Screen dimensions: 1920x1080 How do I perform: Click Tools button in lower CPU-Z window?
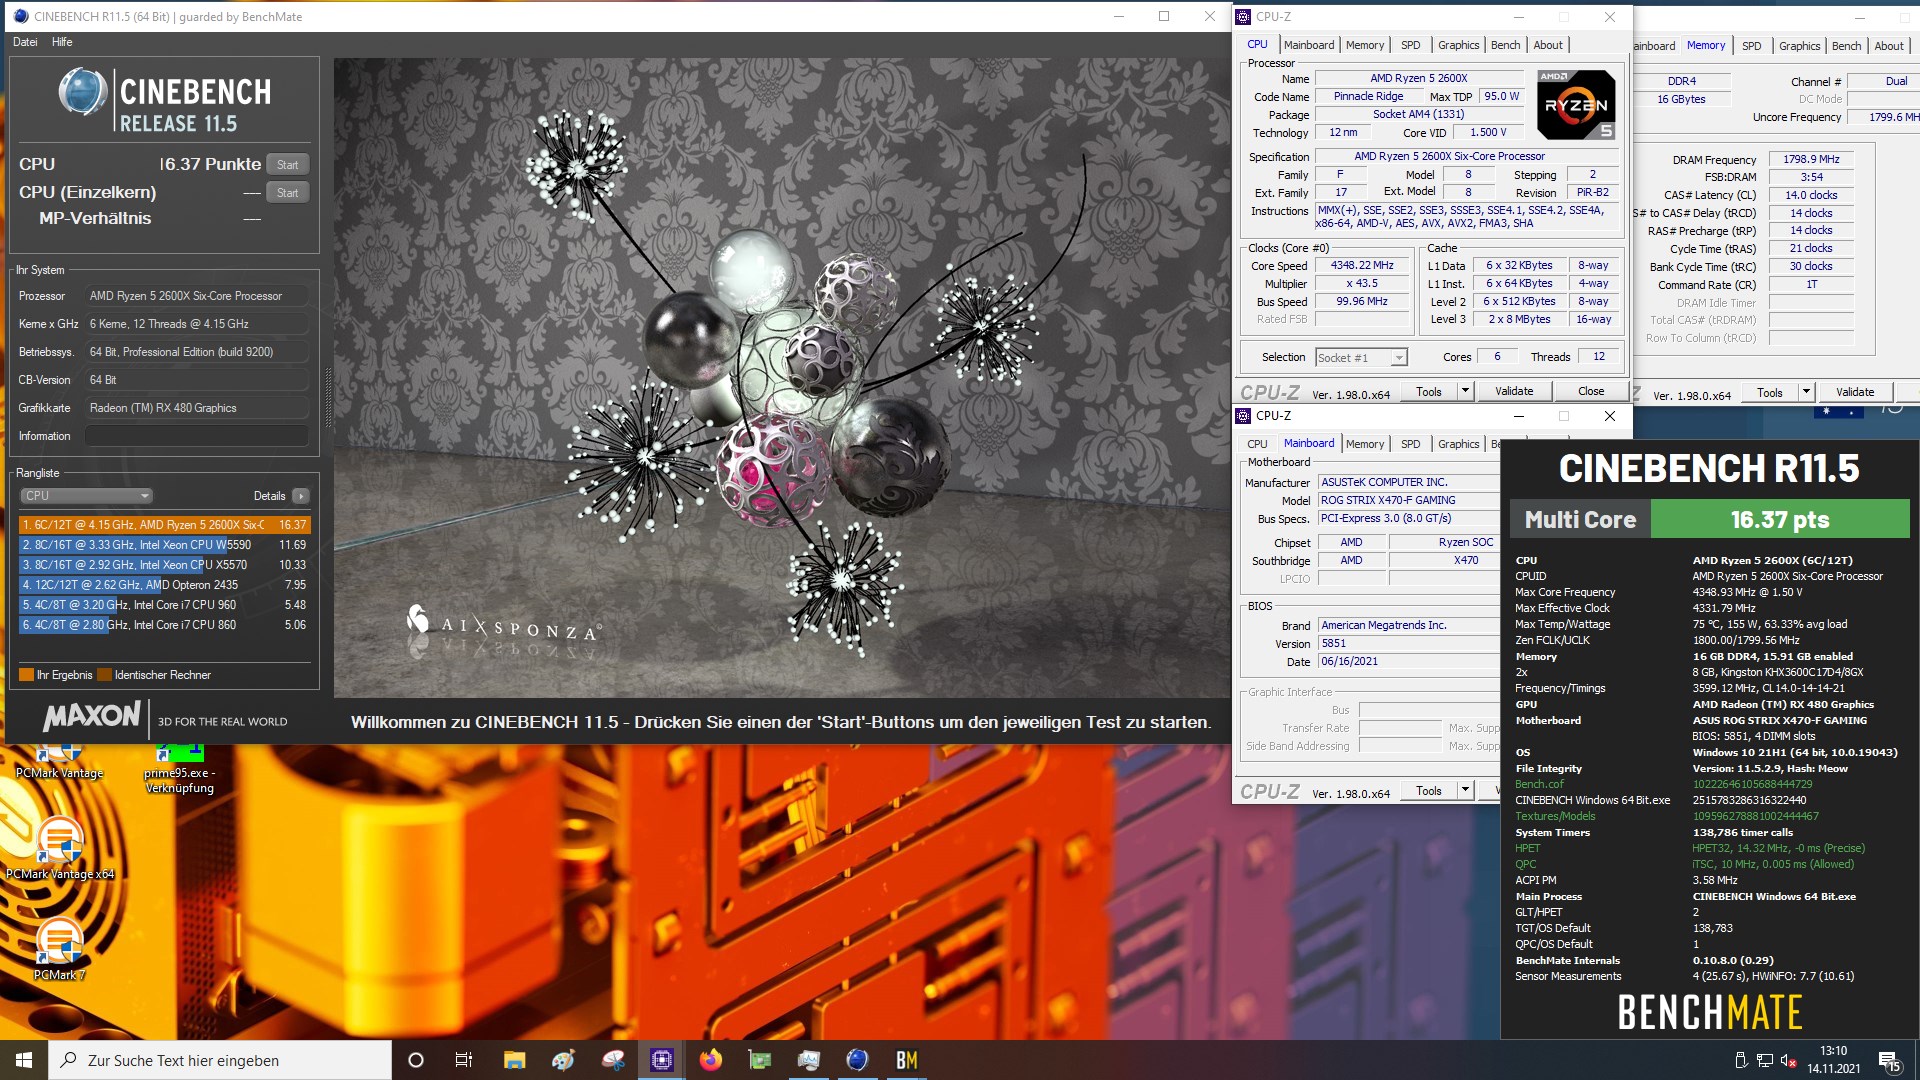point(1429,791)
